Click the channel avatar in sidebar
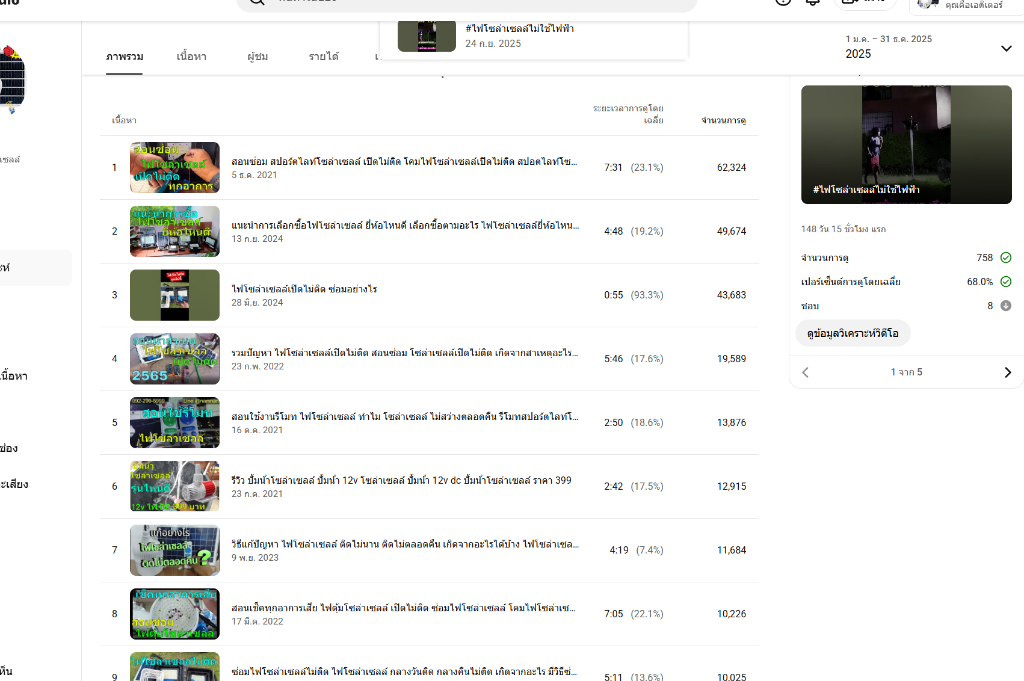The height and width of the screenshot is (681, 1024). (12, 76)
